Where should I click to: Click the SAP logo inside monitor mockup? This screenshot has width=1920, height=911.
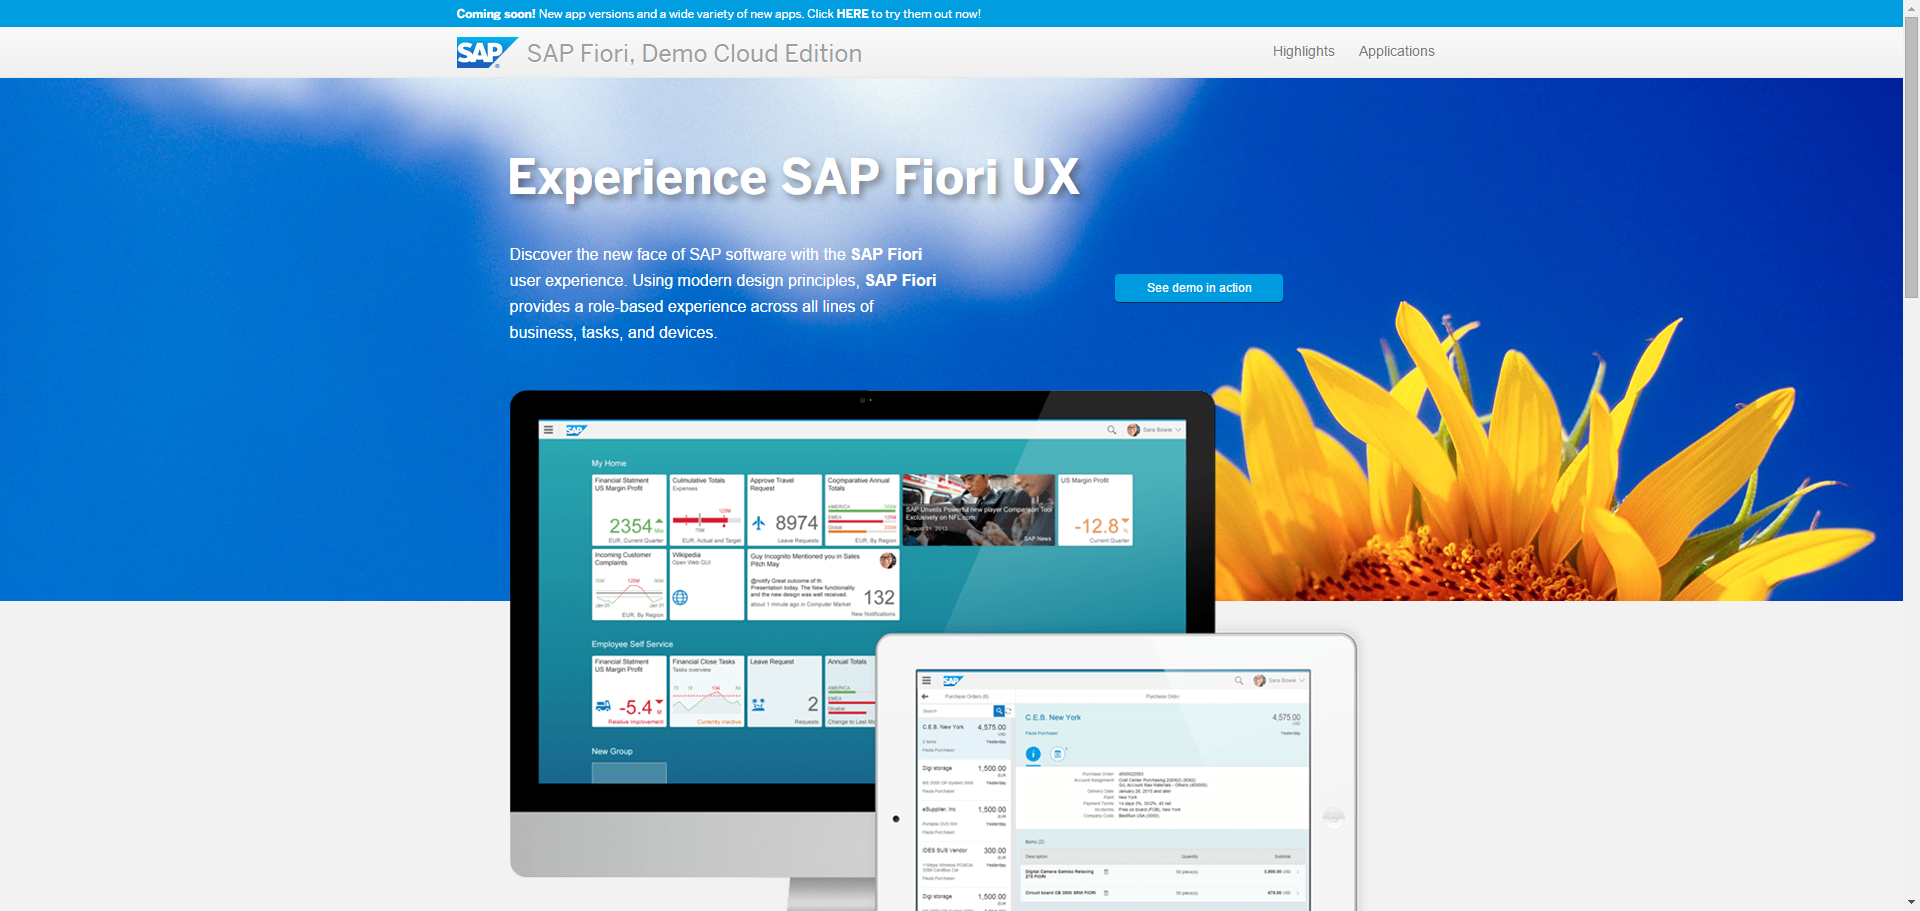point(576,430)
